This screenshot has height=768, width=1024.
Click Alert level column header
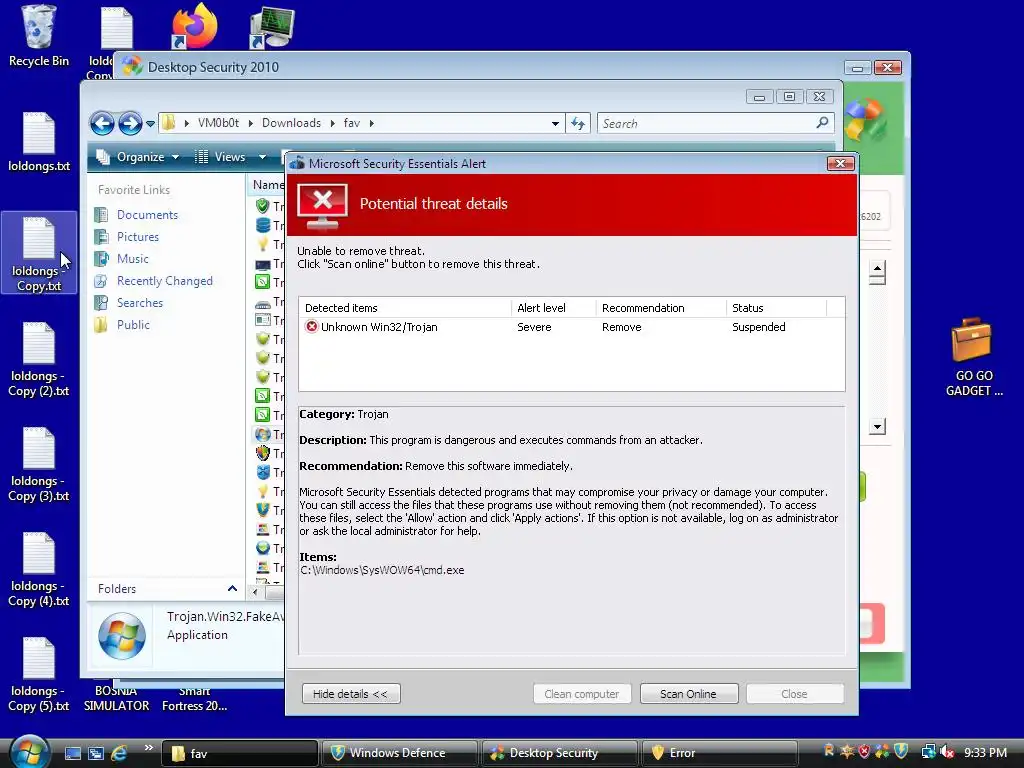click(x=554, y=308)
